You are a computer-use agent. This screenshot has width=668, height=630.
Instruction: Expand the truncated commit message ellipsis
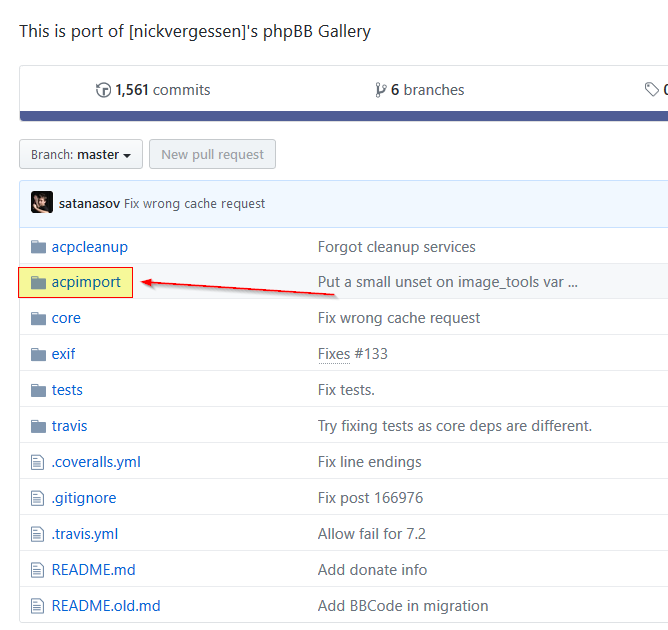[572, 283]
